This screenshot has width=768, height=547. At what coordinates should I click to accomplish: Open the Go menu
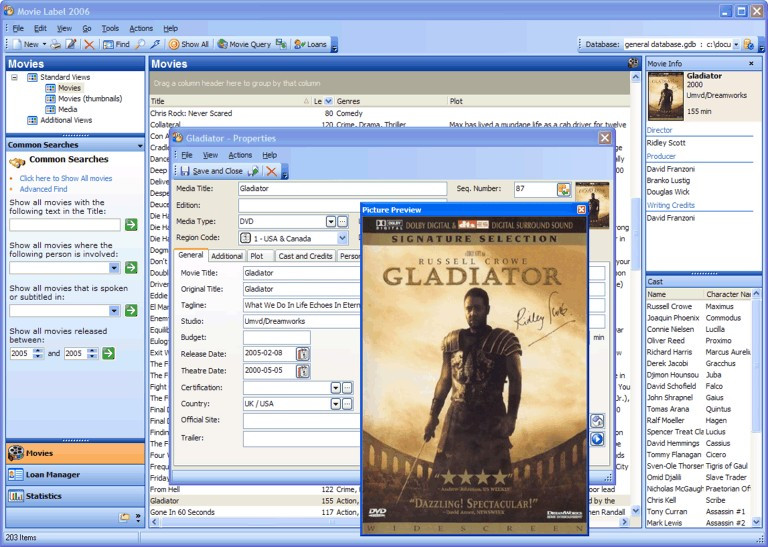coord(87,28)
